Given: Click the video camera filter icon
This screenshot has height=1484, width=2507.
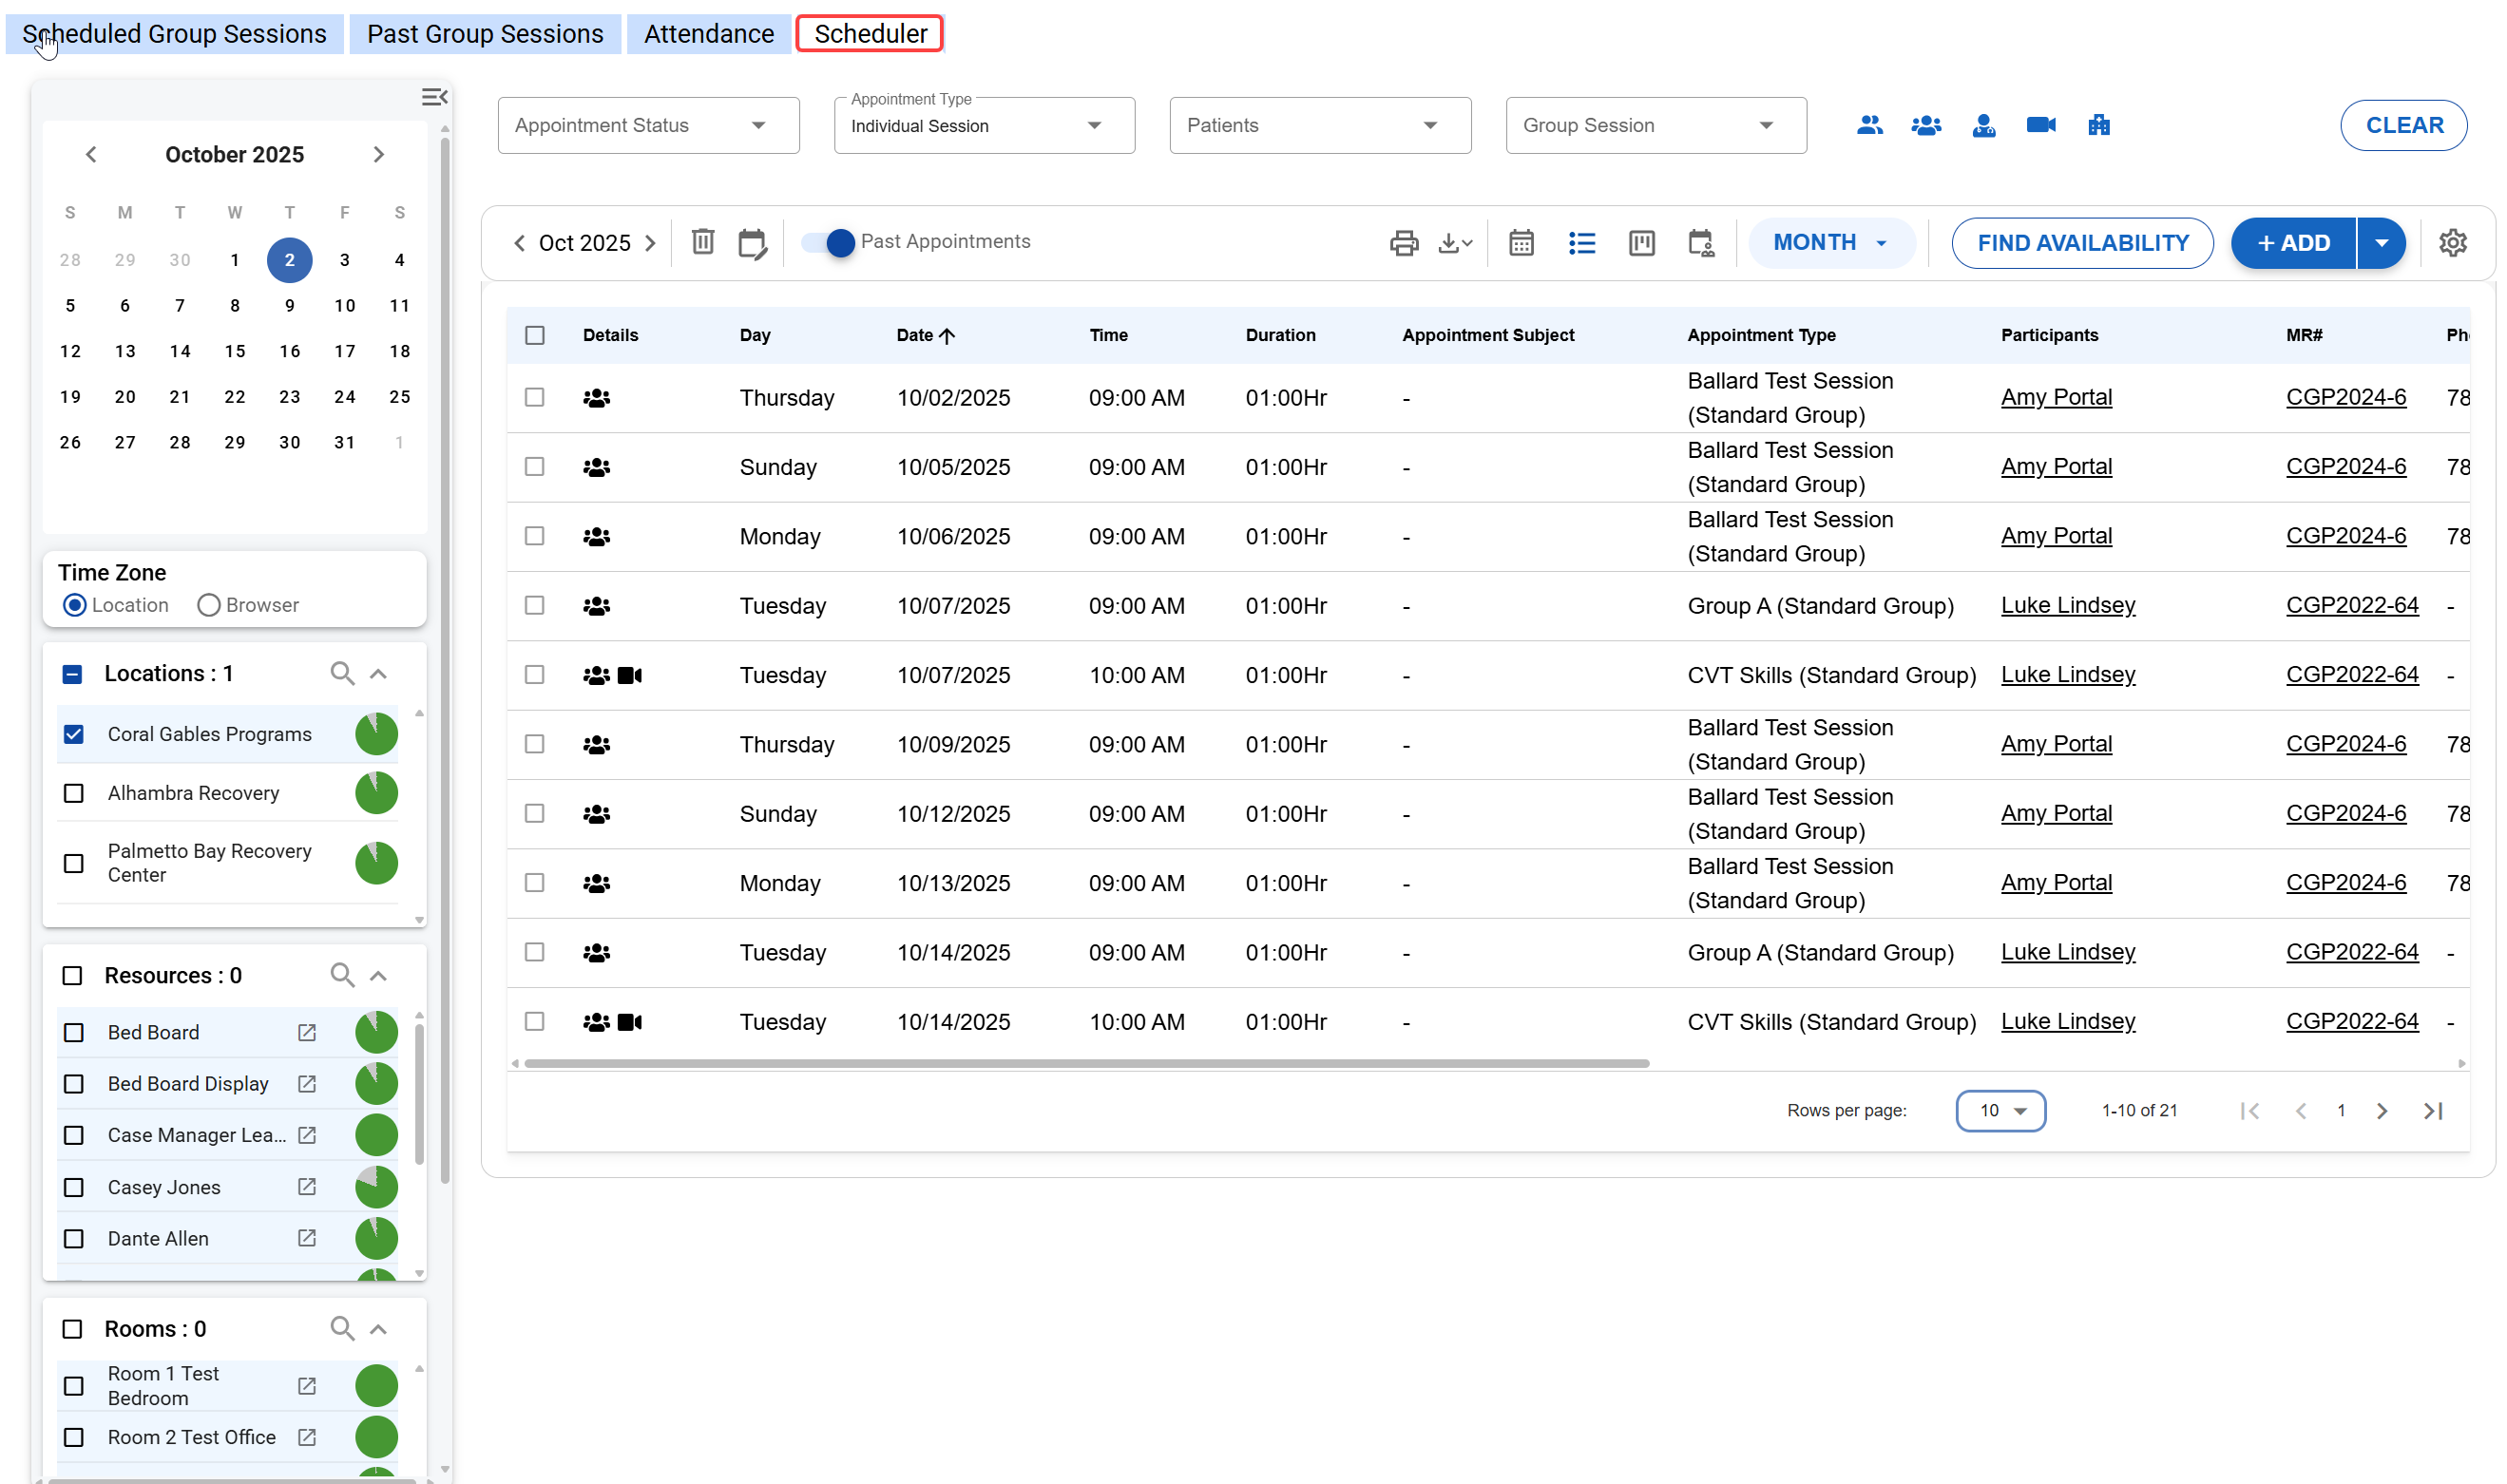Looking at the screenshot, I should coord(2040,125).
